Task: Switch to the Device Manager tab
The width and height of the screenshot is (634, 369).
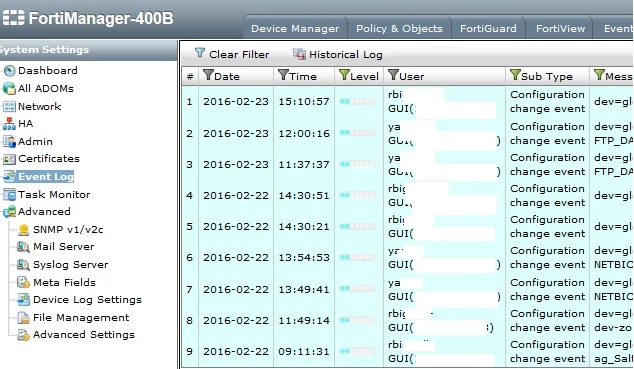Action: [x=295, y=28]
